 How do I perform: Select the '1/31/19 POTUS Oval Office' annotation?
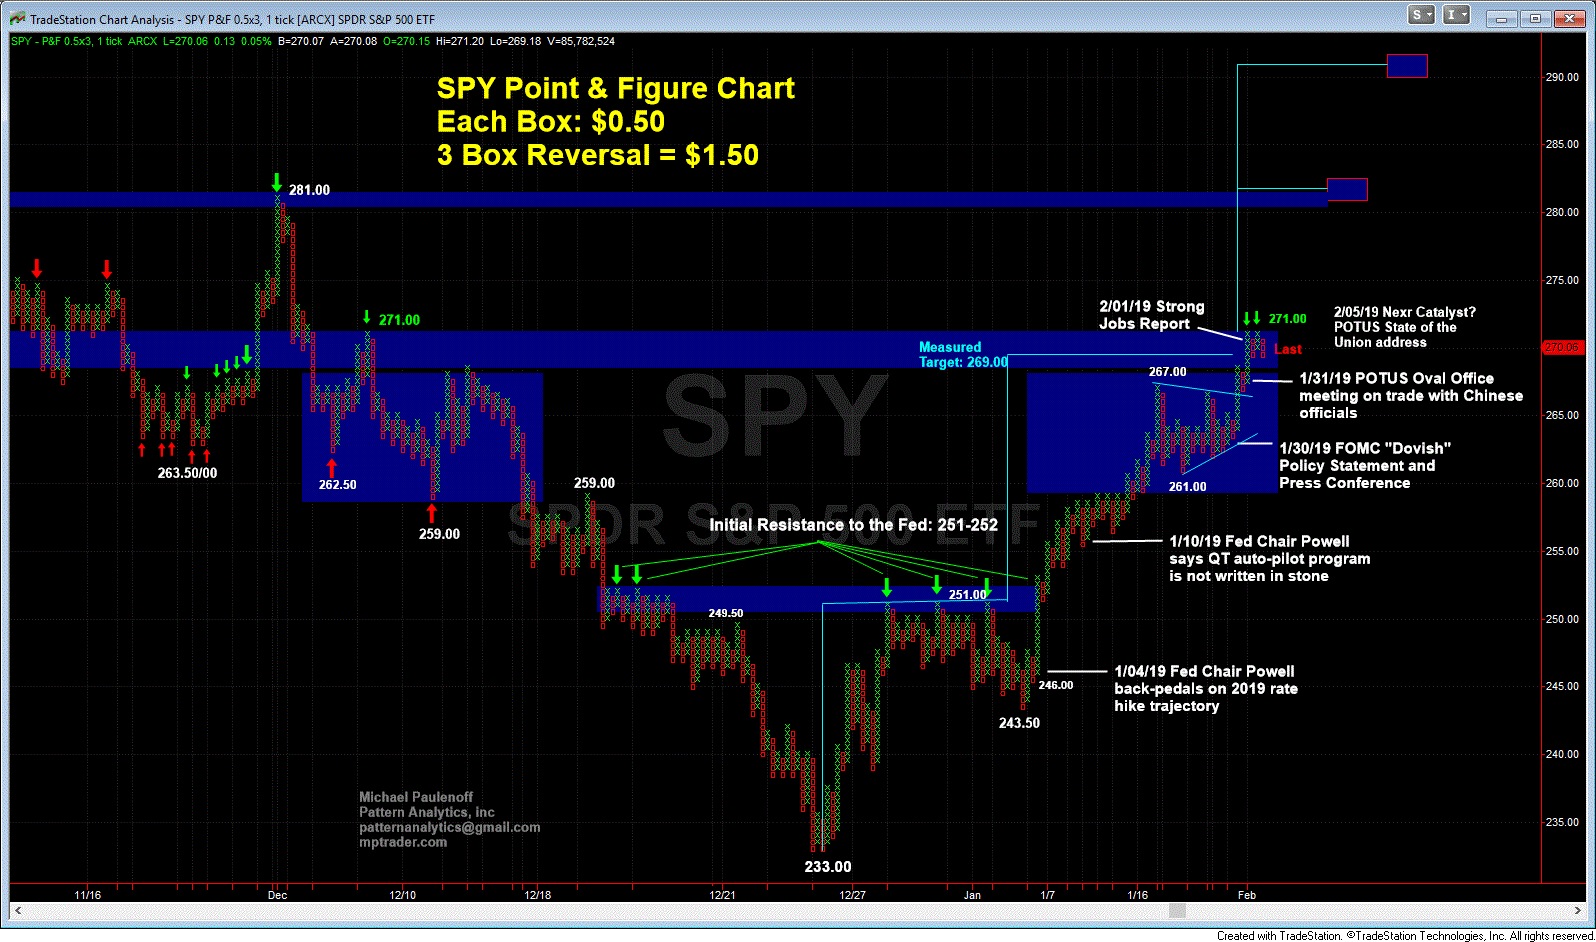(1411, 395)
